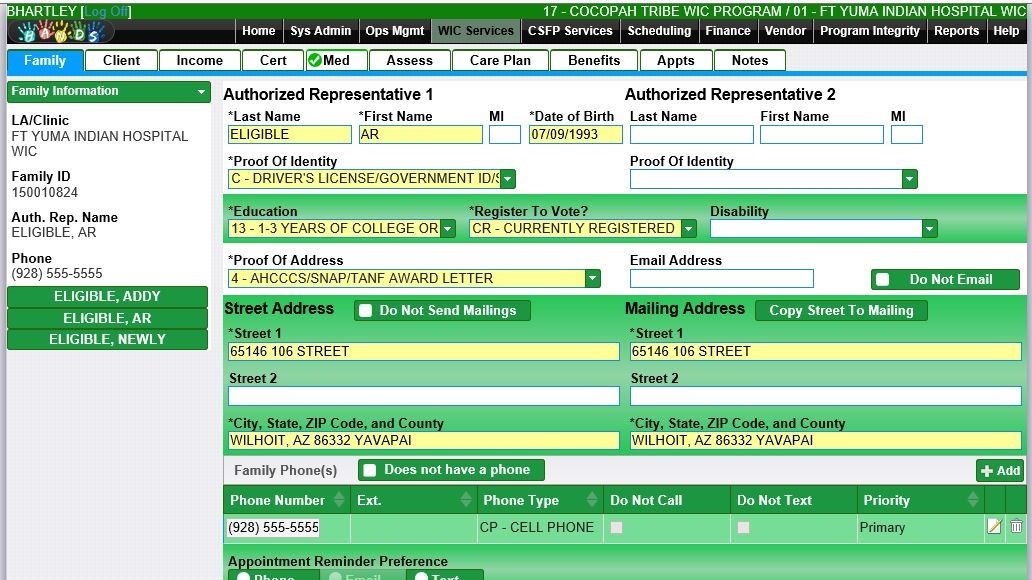
Task: Open the Disability dropdown
Action: (929, 229)
